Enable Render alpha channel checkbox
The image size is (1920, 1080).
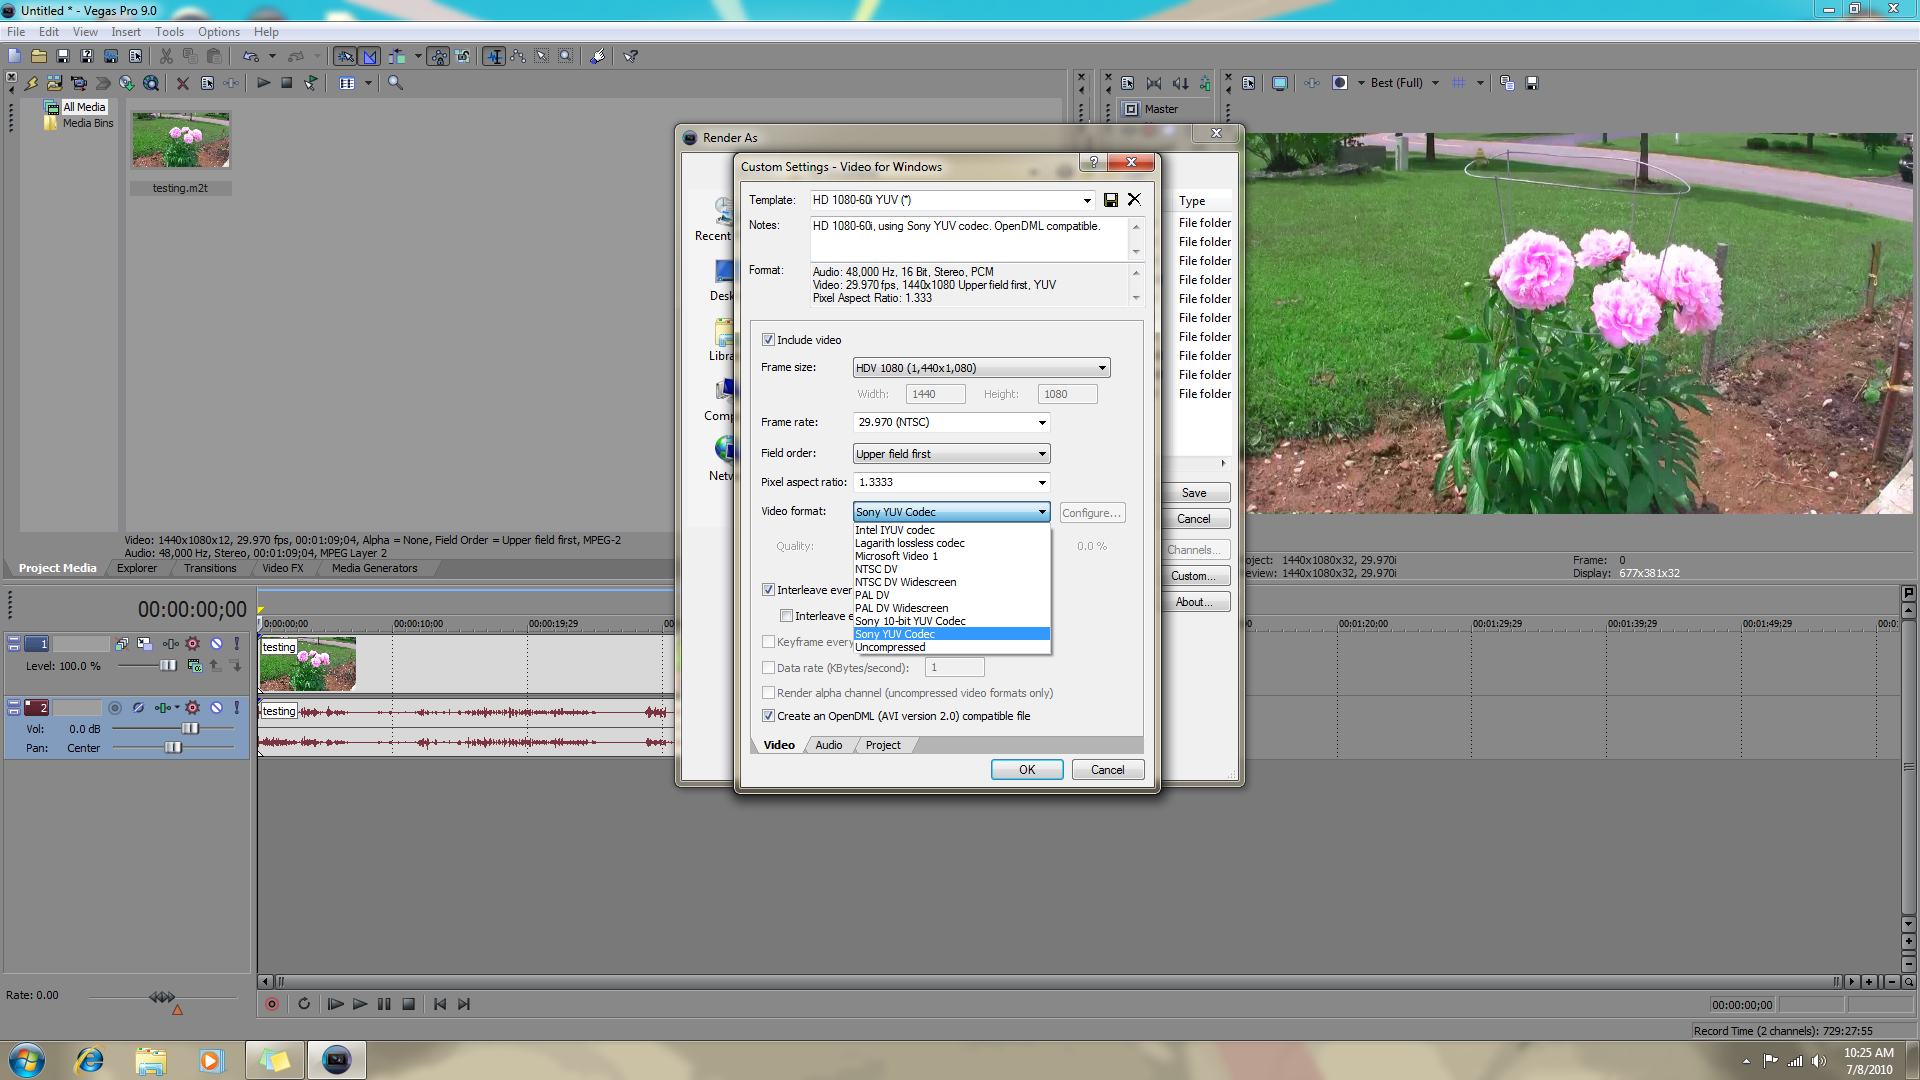tap(768, 693)
